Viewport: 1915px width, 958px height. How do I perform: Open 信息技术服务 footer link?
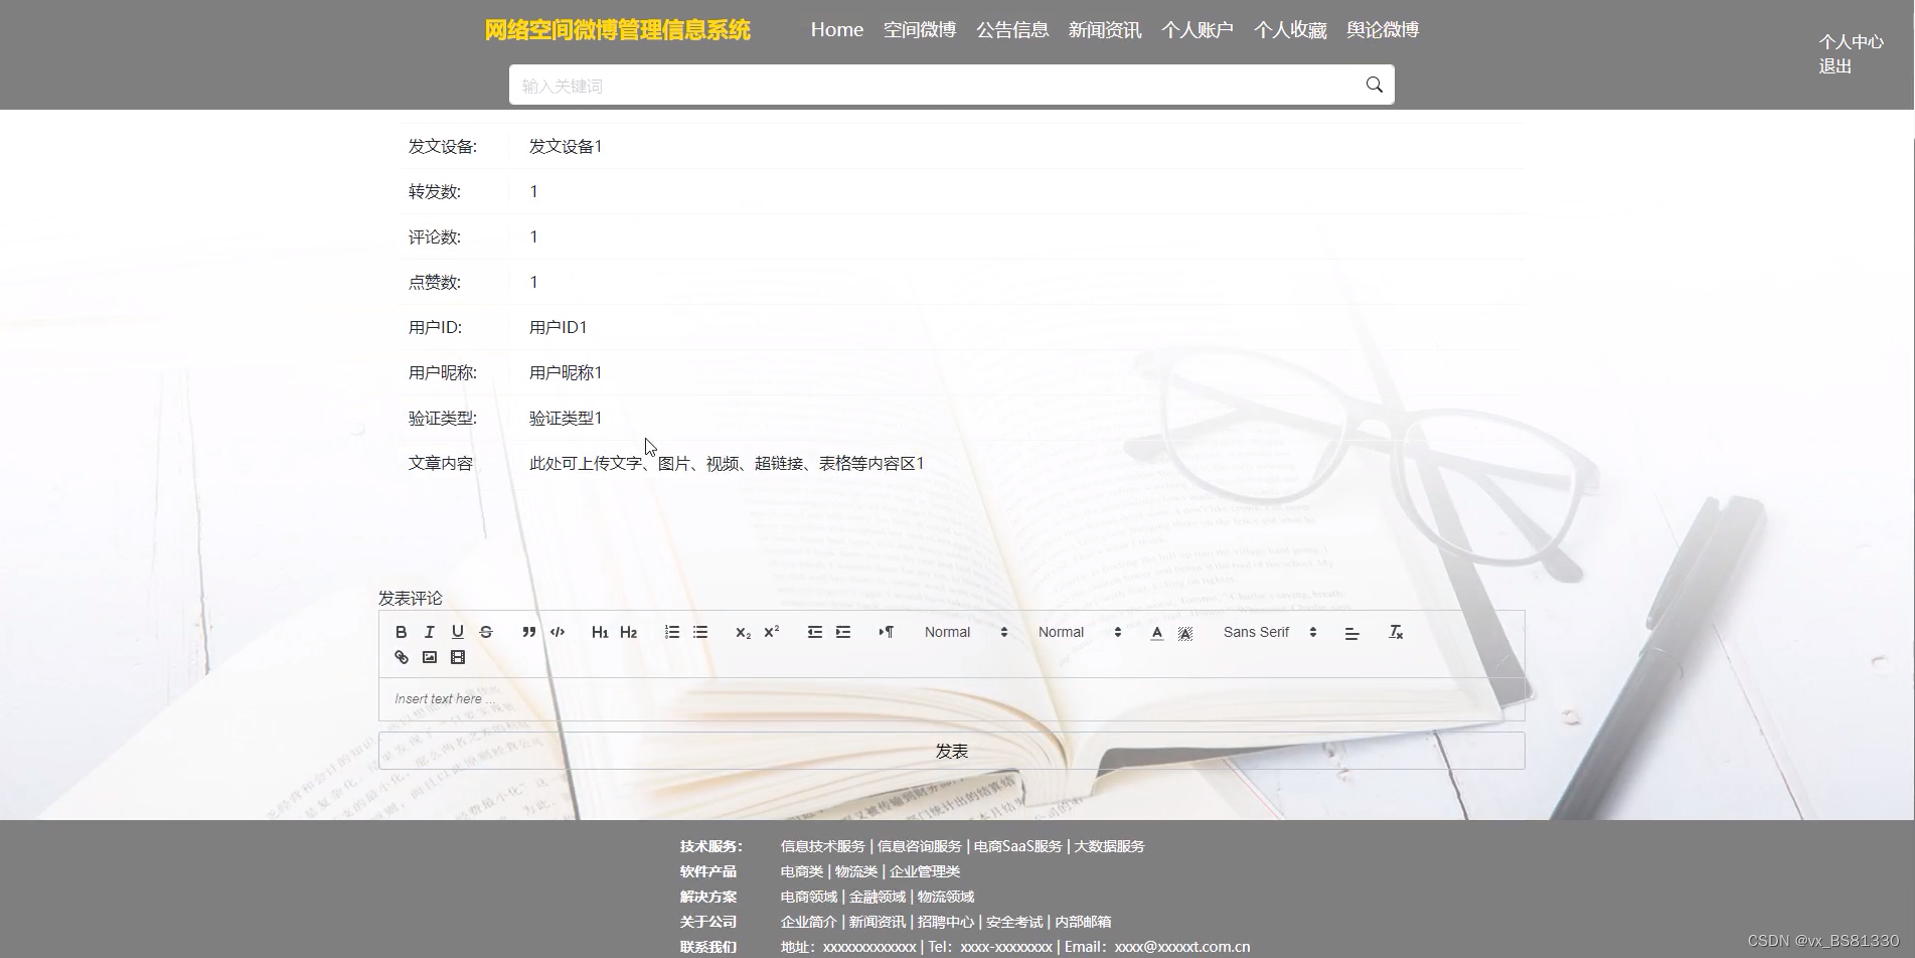click(x=822, y=846)
